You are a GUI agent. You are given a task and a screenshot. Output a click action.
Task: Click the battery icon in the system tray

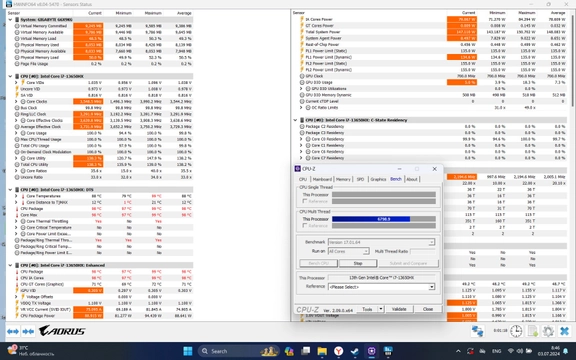tap(529, 351)
